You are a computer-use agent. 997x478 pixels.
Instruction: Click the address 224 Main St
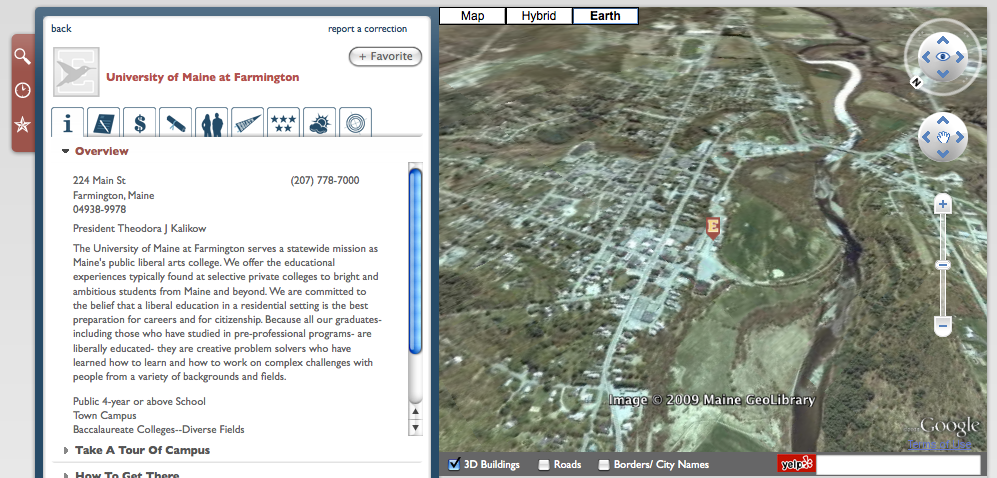pos(99,181)
